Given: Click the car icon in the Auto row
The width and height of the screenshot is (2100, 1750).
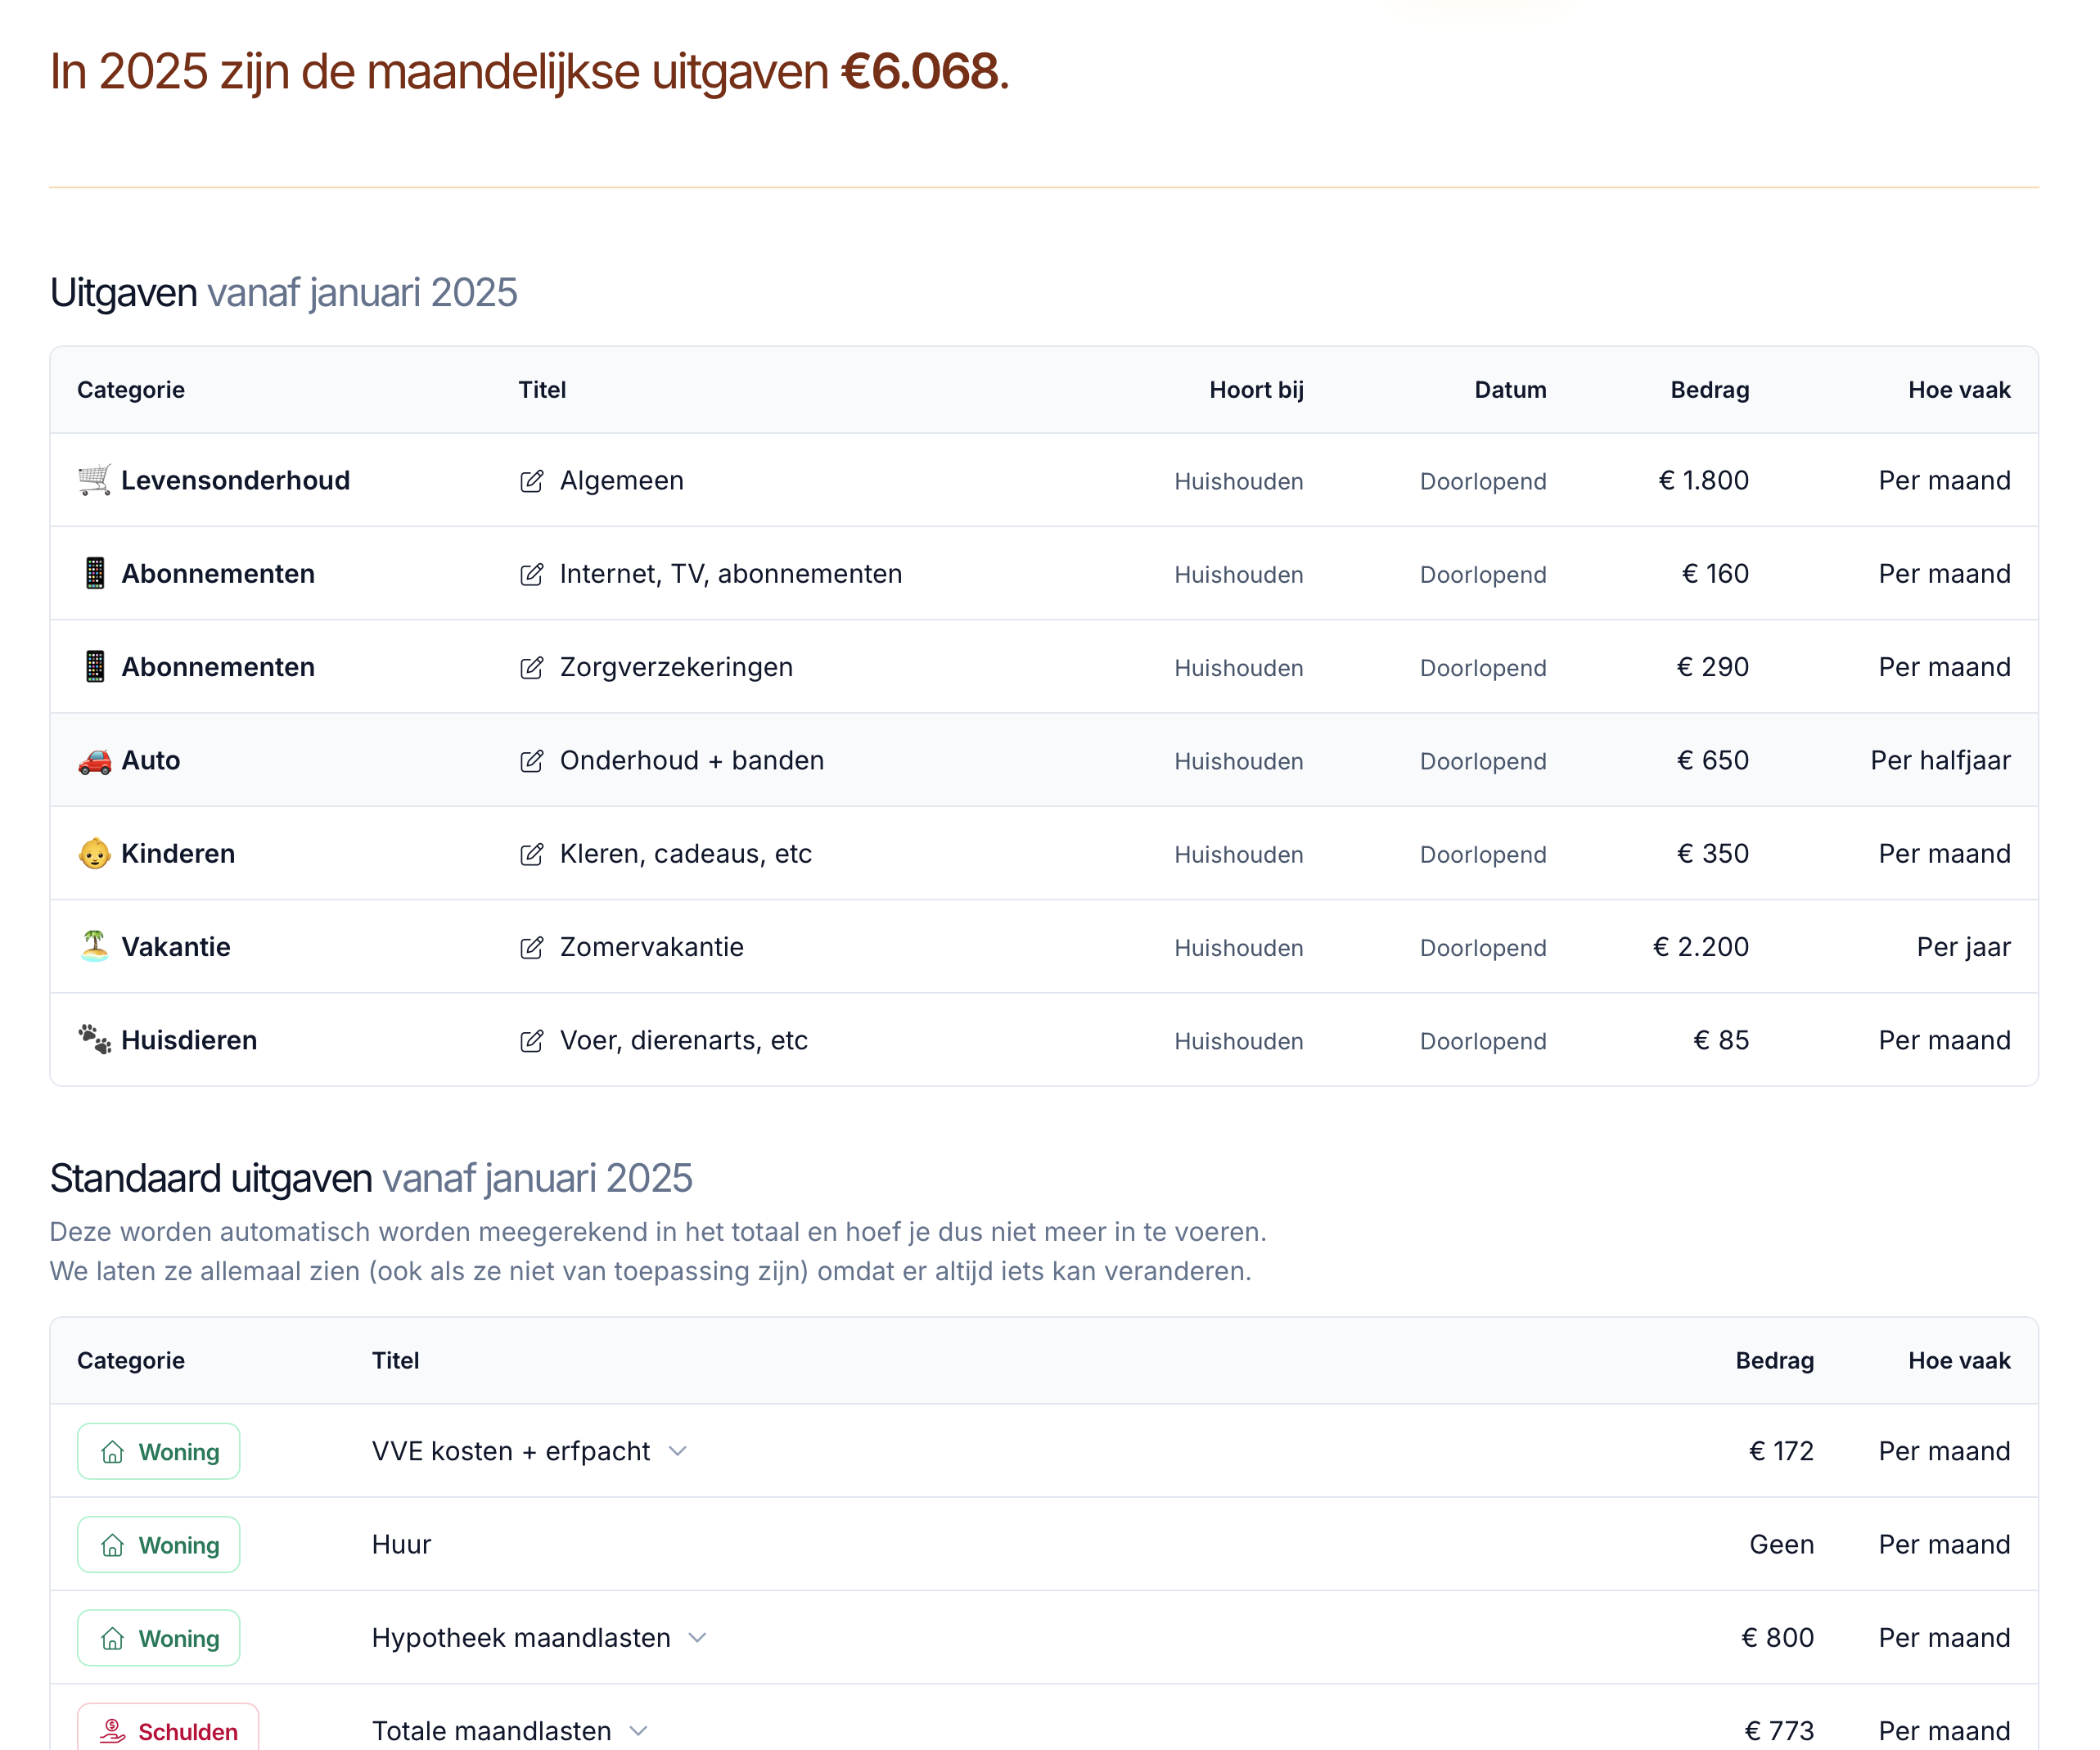Looking at the screenshot, I should (93, 760).
